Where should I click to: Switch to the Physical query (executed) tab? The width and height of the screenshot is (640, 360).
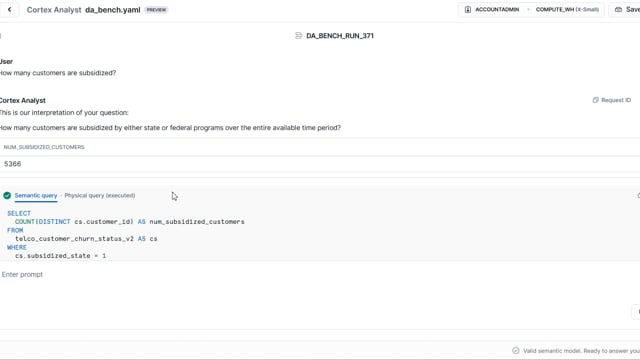point(100,196)
